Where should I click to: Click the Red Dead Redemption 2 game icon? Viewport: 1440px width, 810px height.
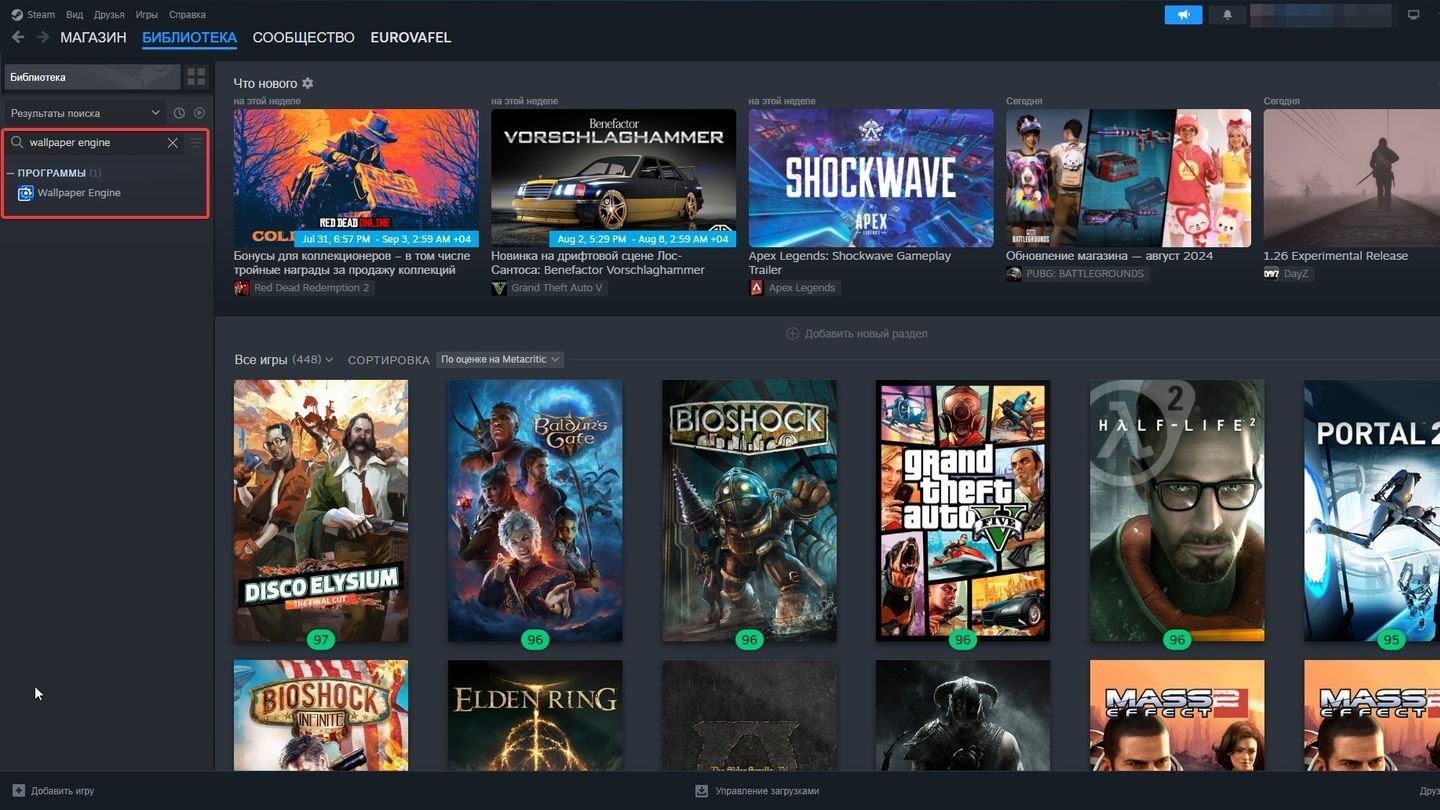(241, 288)
